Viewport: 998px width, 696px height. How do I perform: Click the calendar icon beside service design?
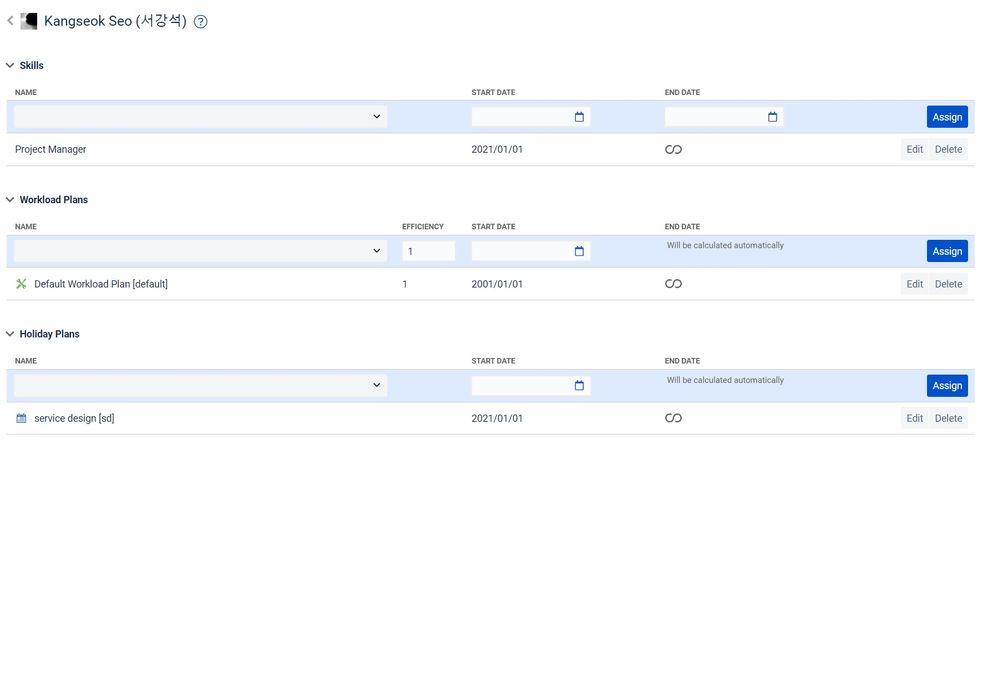pos(21,418)
